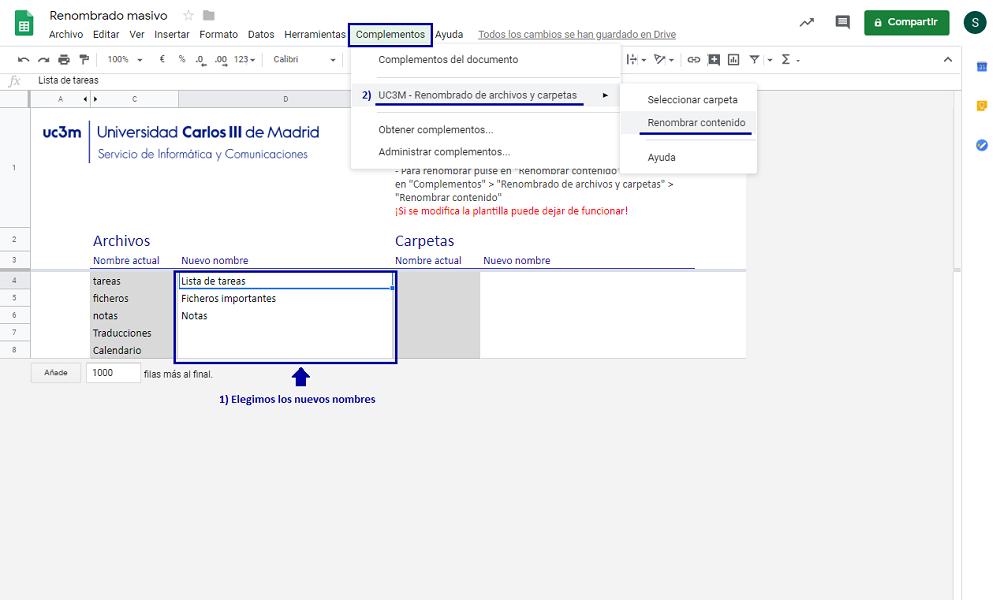Redo the last undone action

(x=43, y=59)
